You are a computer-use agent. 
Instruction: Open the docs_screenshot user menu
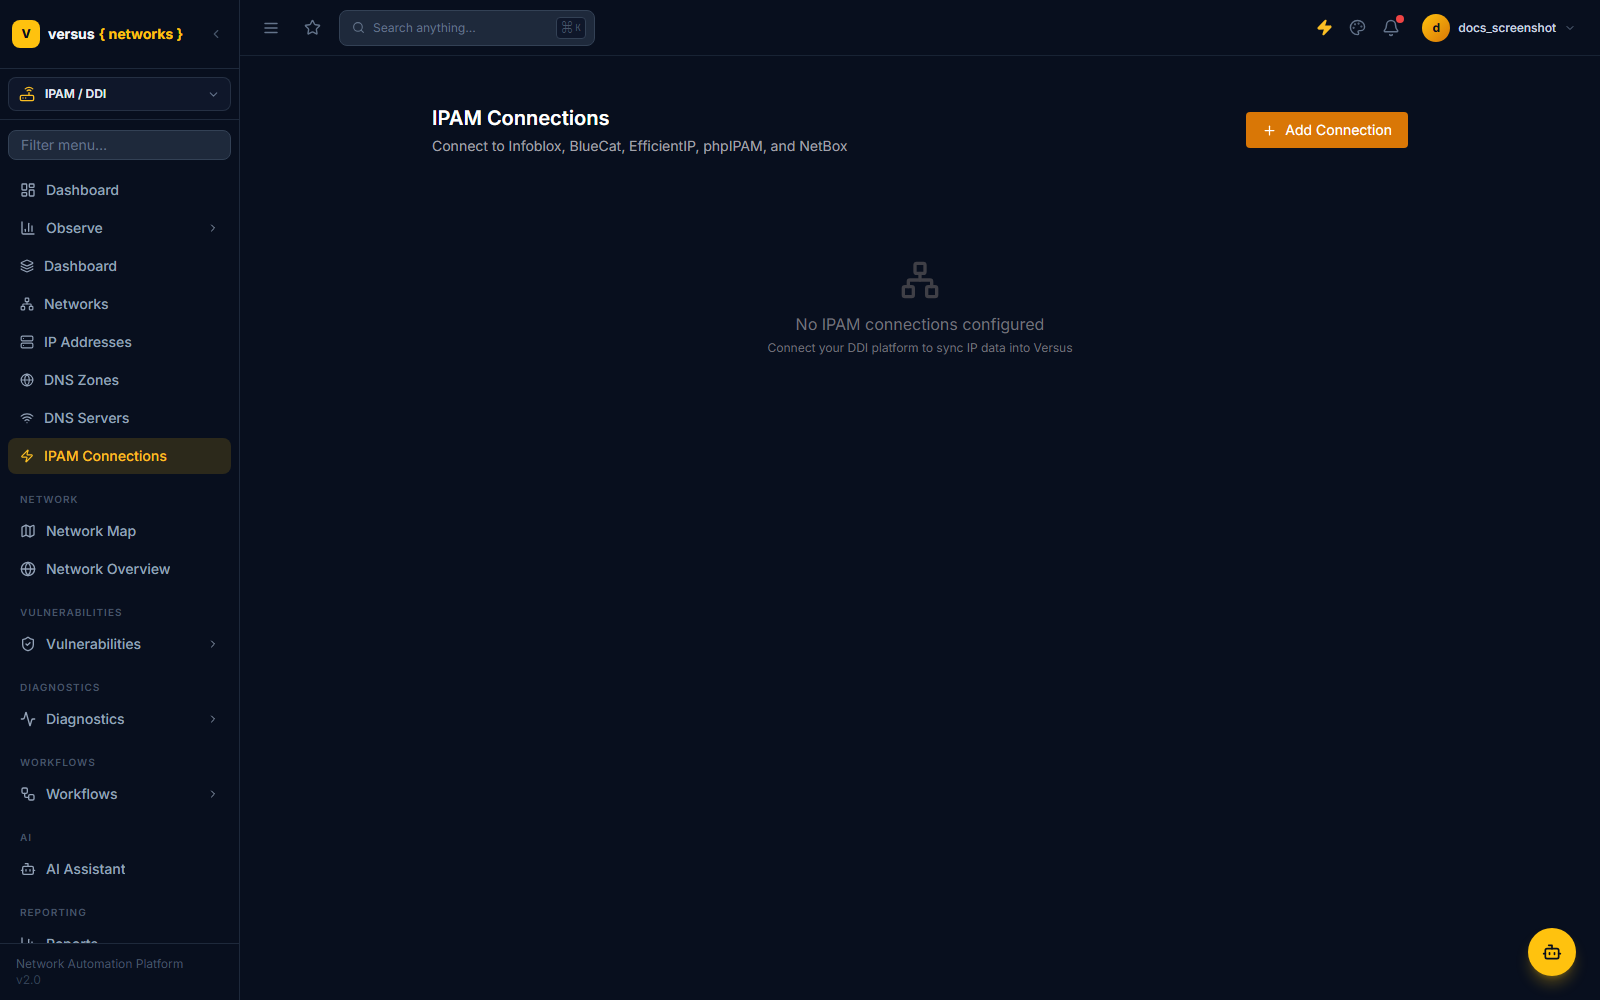[x=1499, y=28]
